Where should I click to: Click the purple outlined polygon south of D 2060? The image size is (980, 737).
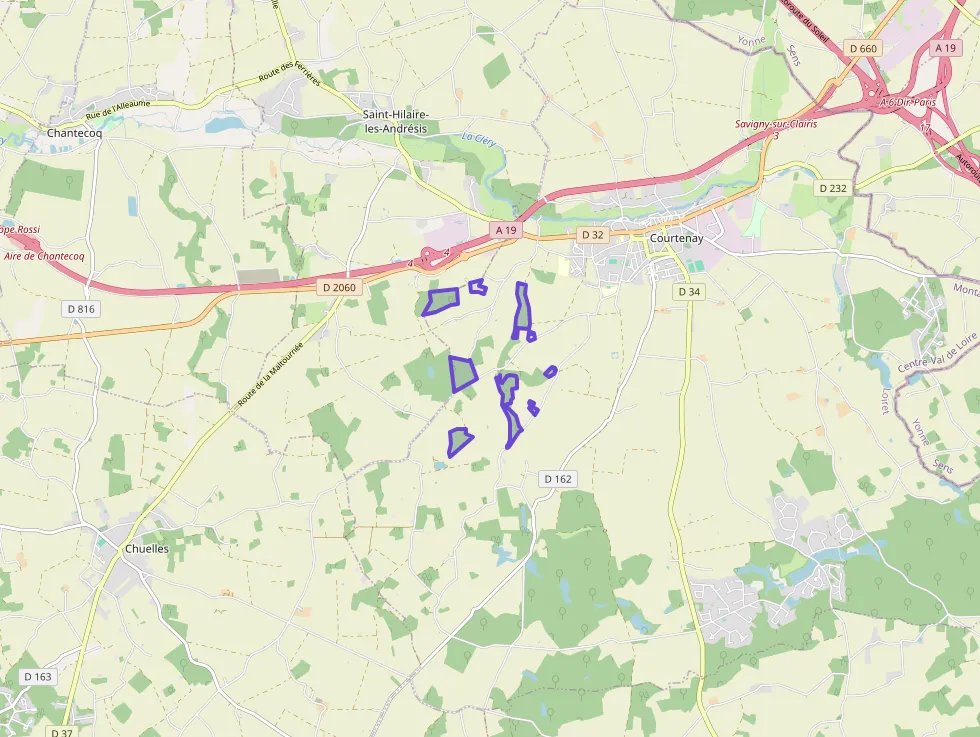(x=442, y=301)
